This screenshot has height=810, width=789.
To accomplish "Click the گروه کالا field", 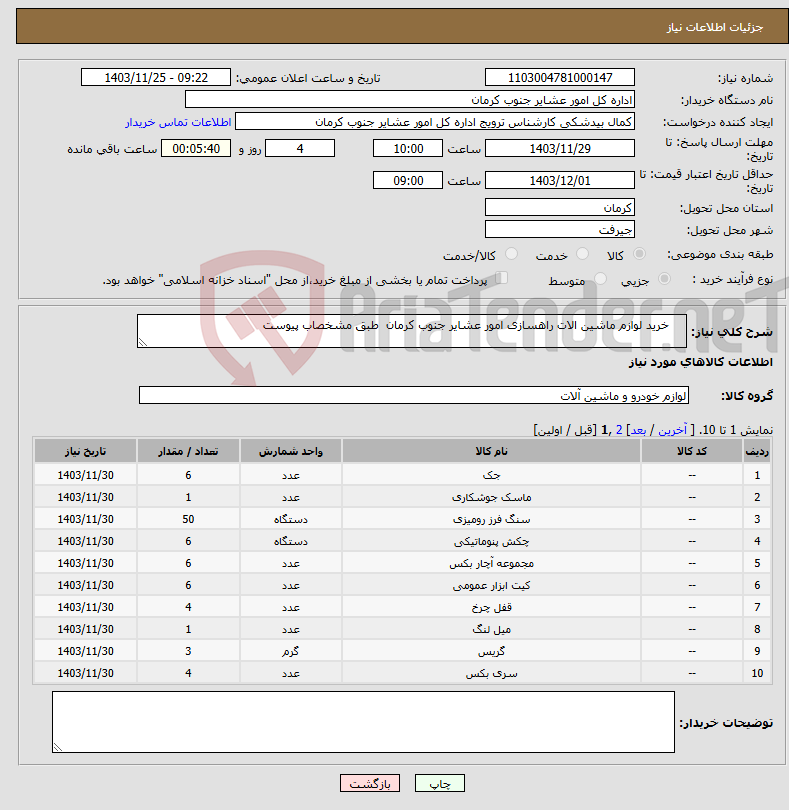I will click(x=414, y=395).
